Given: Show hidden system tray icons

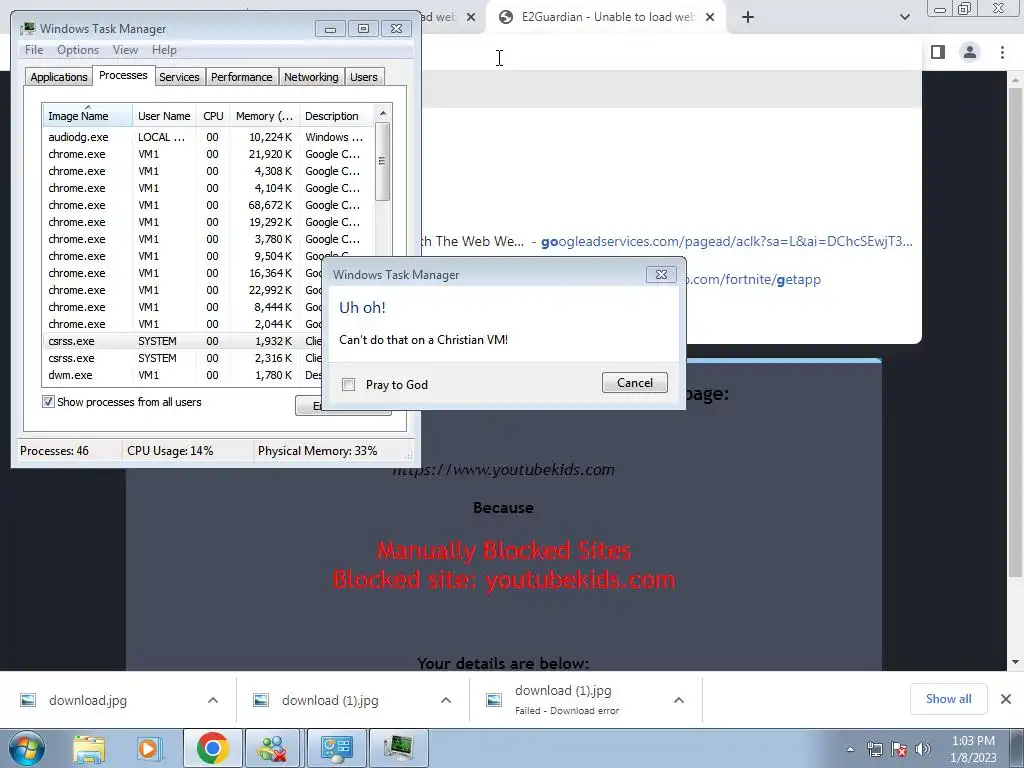Looking at the screenshot, I should click(850, 749).
